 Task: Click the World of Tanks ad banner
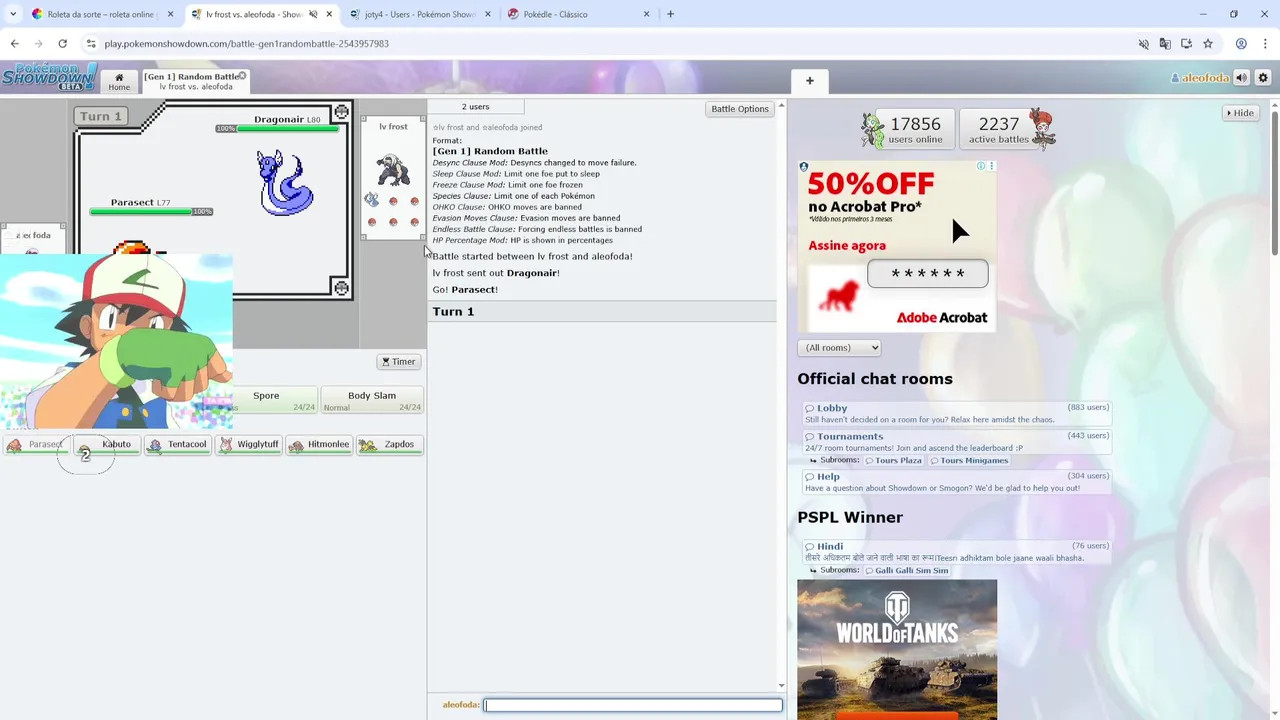point(897,649)
